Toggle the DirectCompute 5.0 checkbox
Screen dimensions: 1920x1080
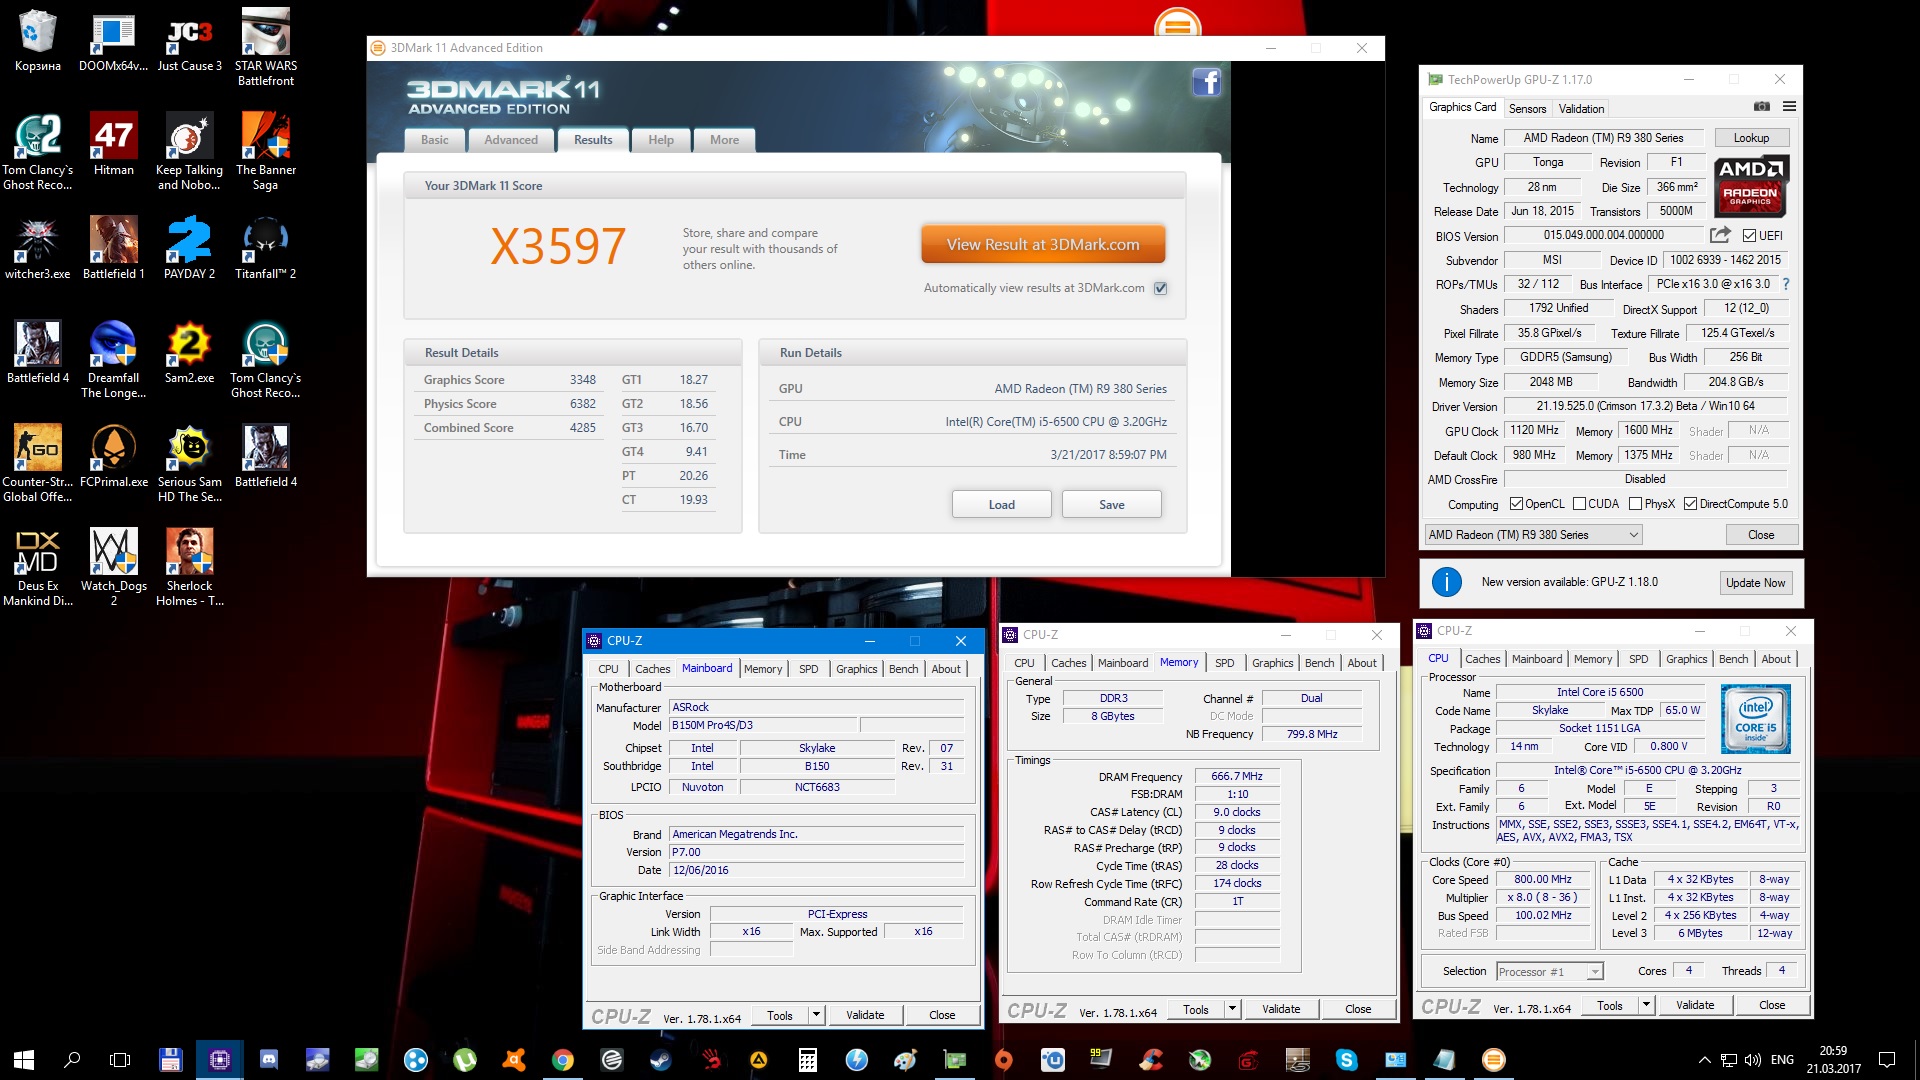(x=1690, y=504)
